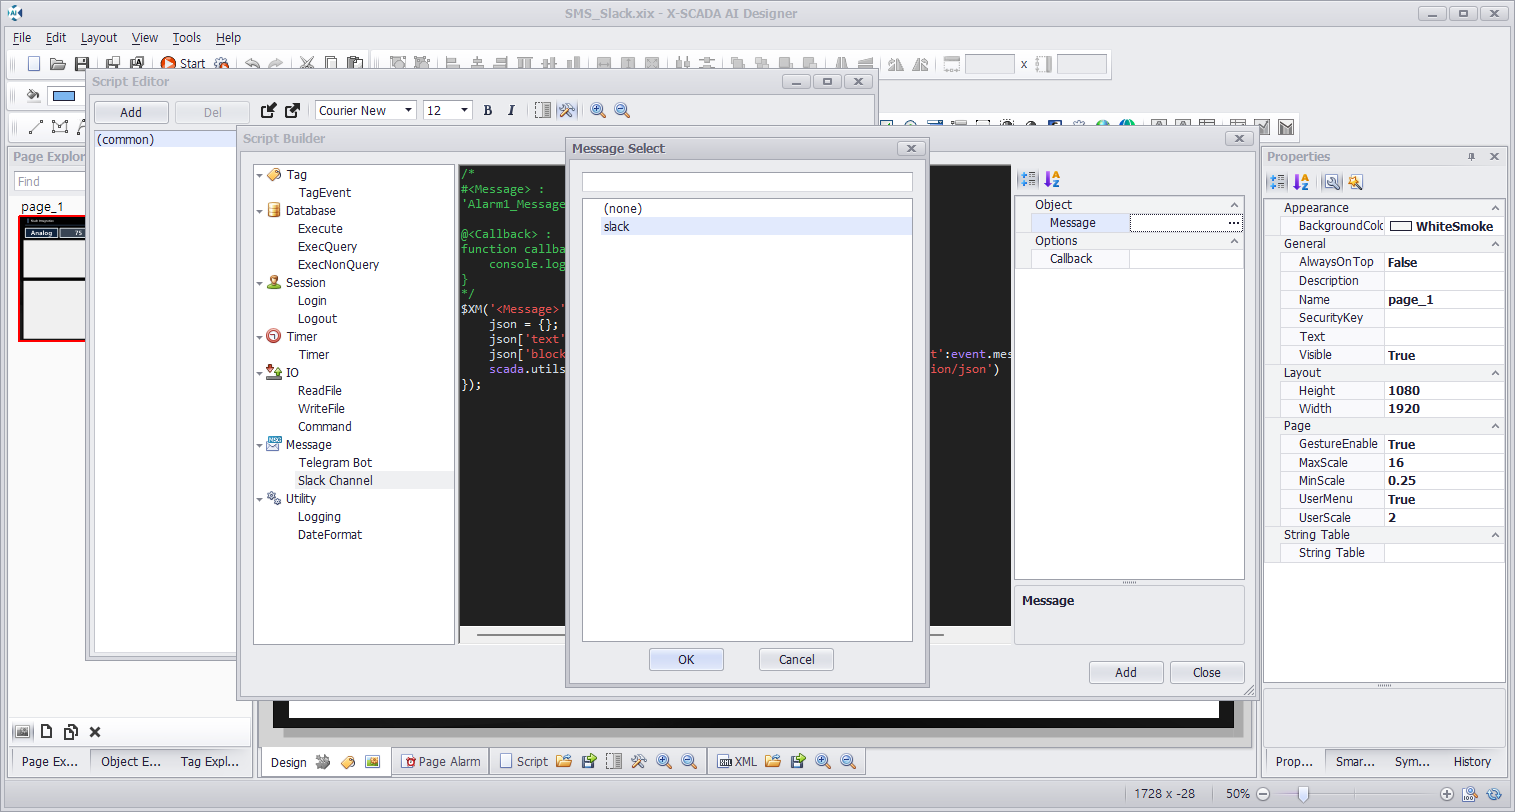
Task: Click Script tab open-folder icon in bottom toolbar
Action: tap(564, 761)
